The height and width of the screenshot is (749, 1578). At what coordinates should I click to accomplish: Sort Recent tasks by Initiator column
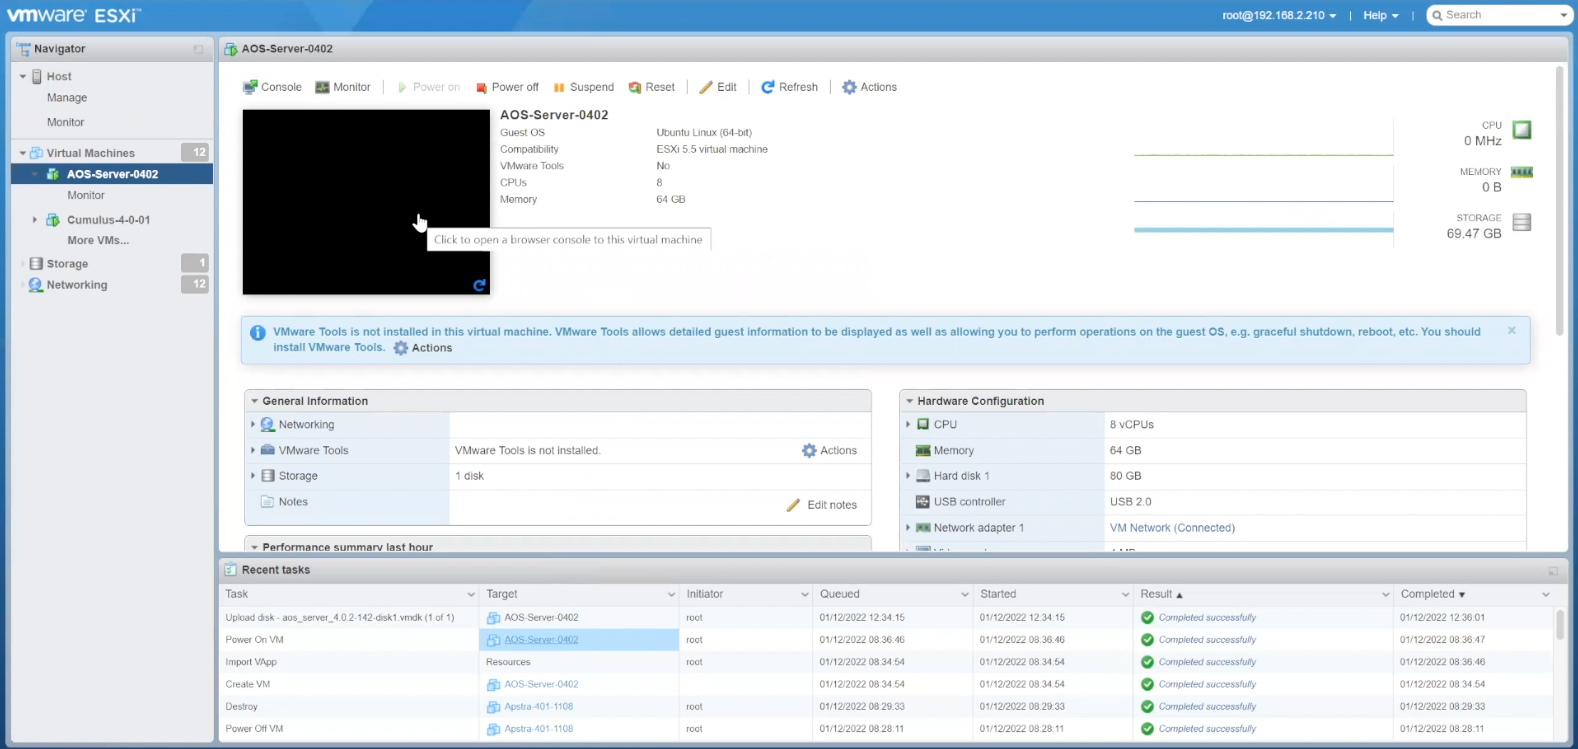point(705,594)
